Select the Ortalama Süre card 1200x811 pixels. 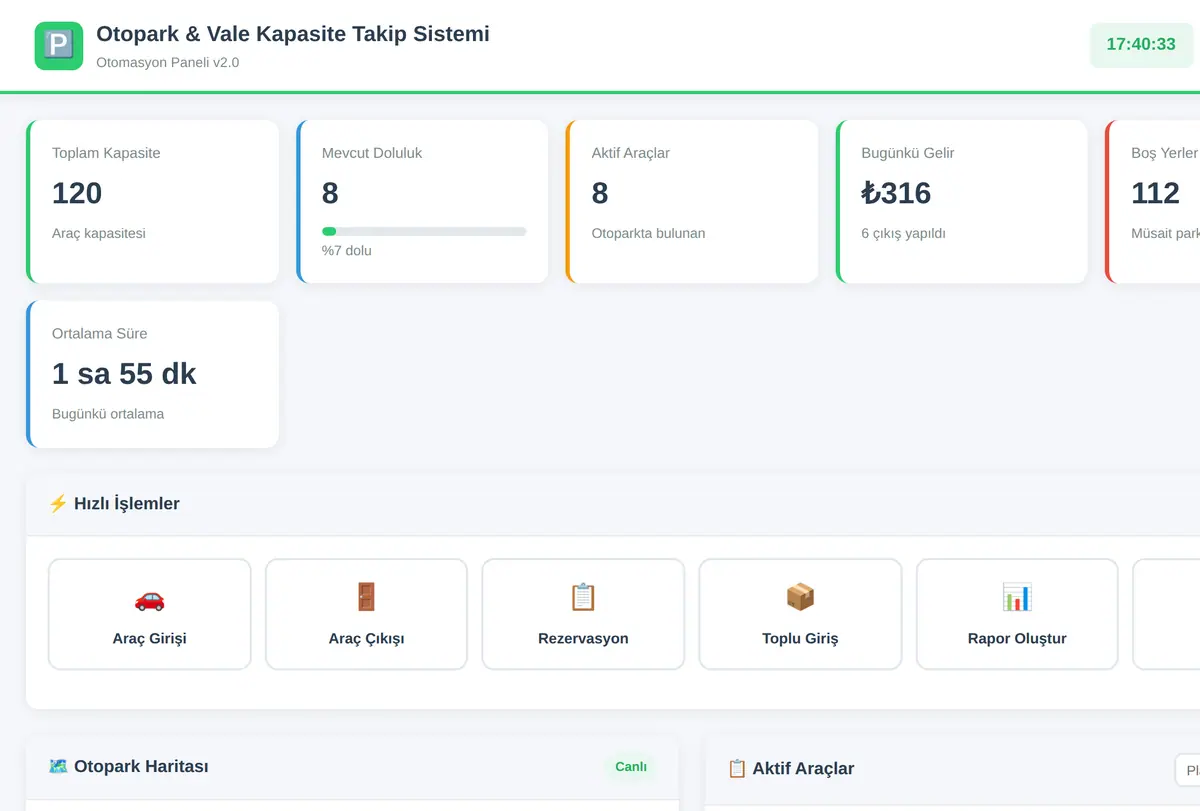(152, 374)
